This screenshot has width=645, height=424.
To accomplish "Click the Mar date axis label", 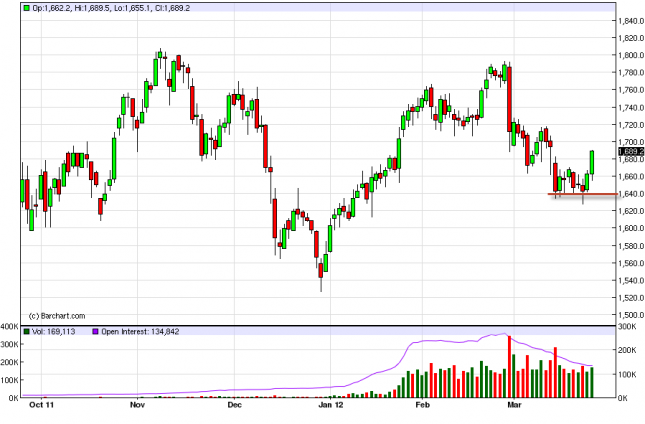I will pyautogui.click(x=516, y=407).
